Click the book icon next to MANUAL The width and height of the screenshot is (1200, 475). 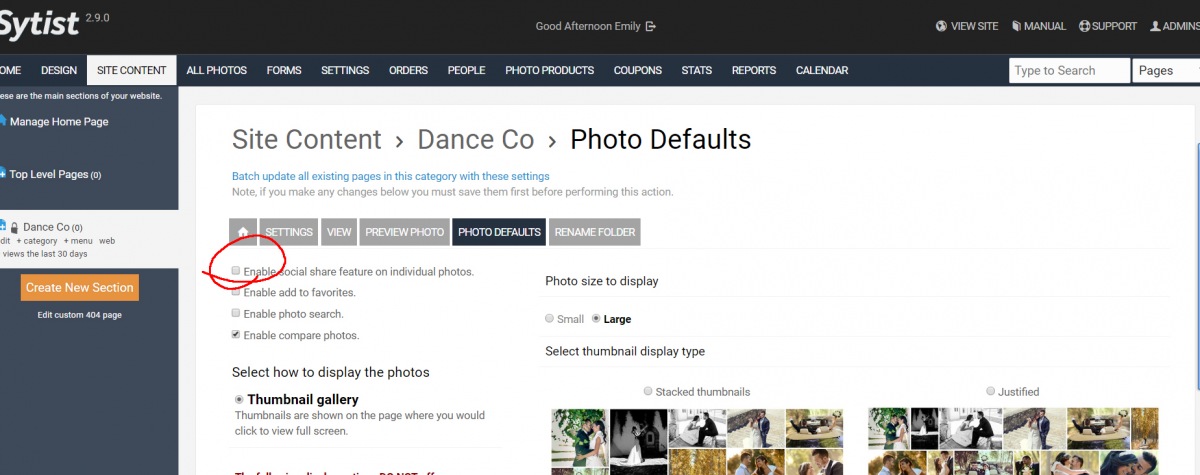(x=1016, y=26)
